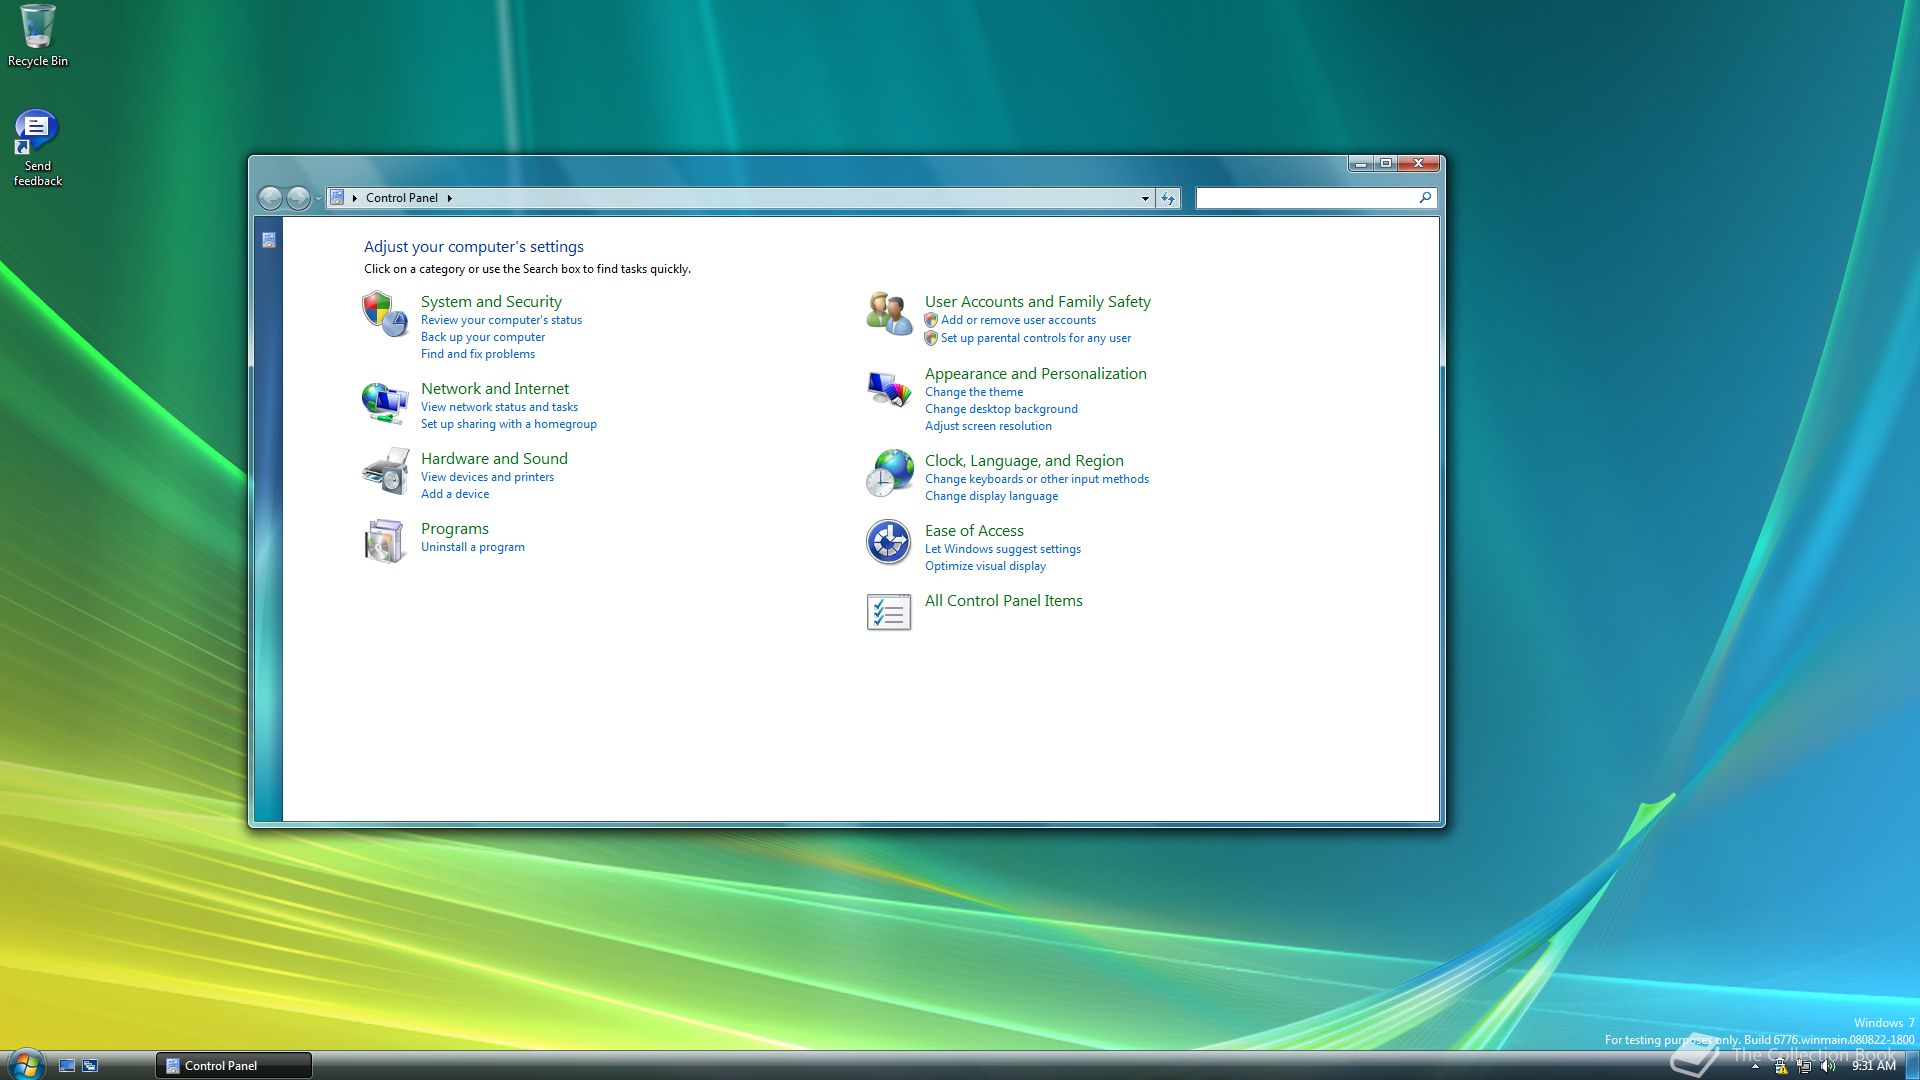Click the network connection tray icon
This screenshot has width=1920, height=1080.
(1804, 1066)
